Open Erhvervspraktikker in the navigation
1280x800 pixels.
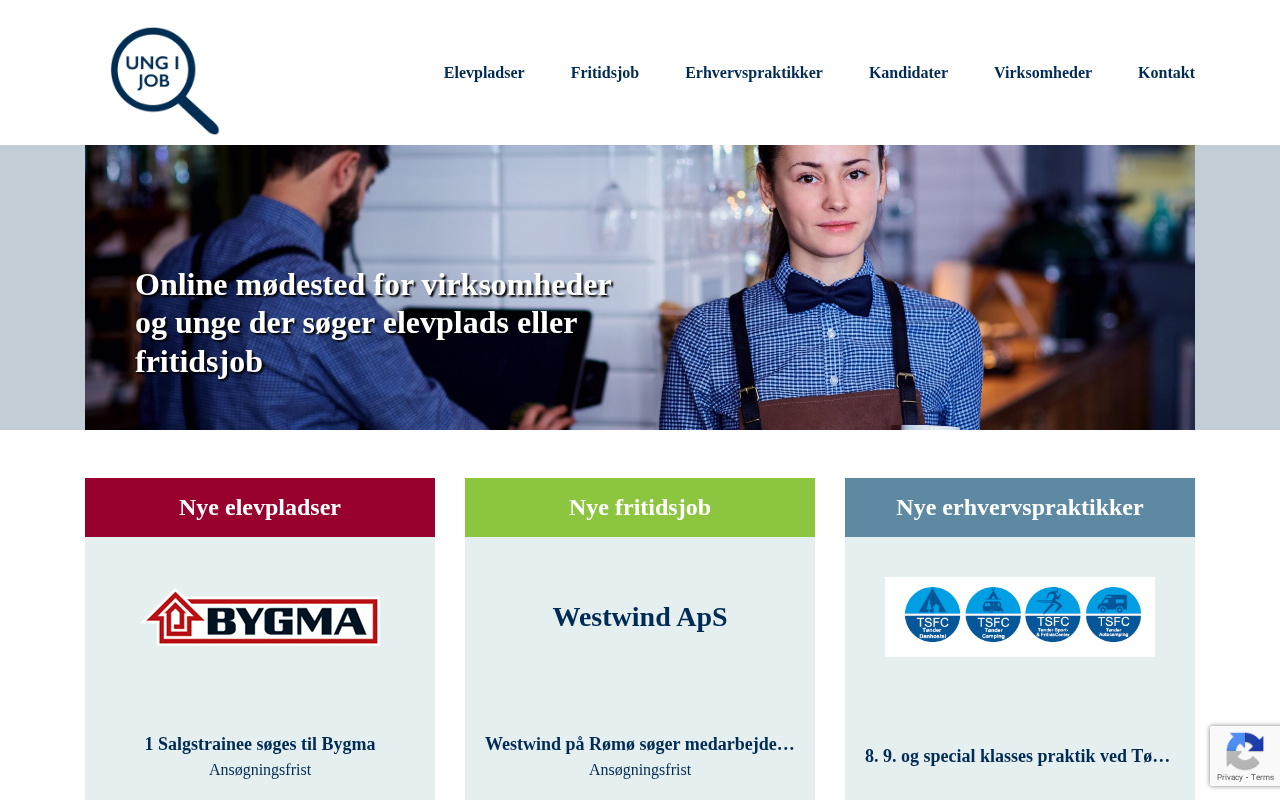(754, 73)
